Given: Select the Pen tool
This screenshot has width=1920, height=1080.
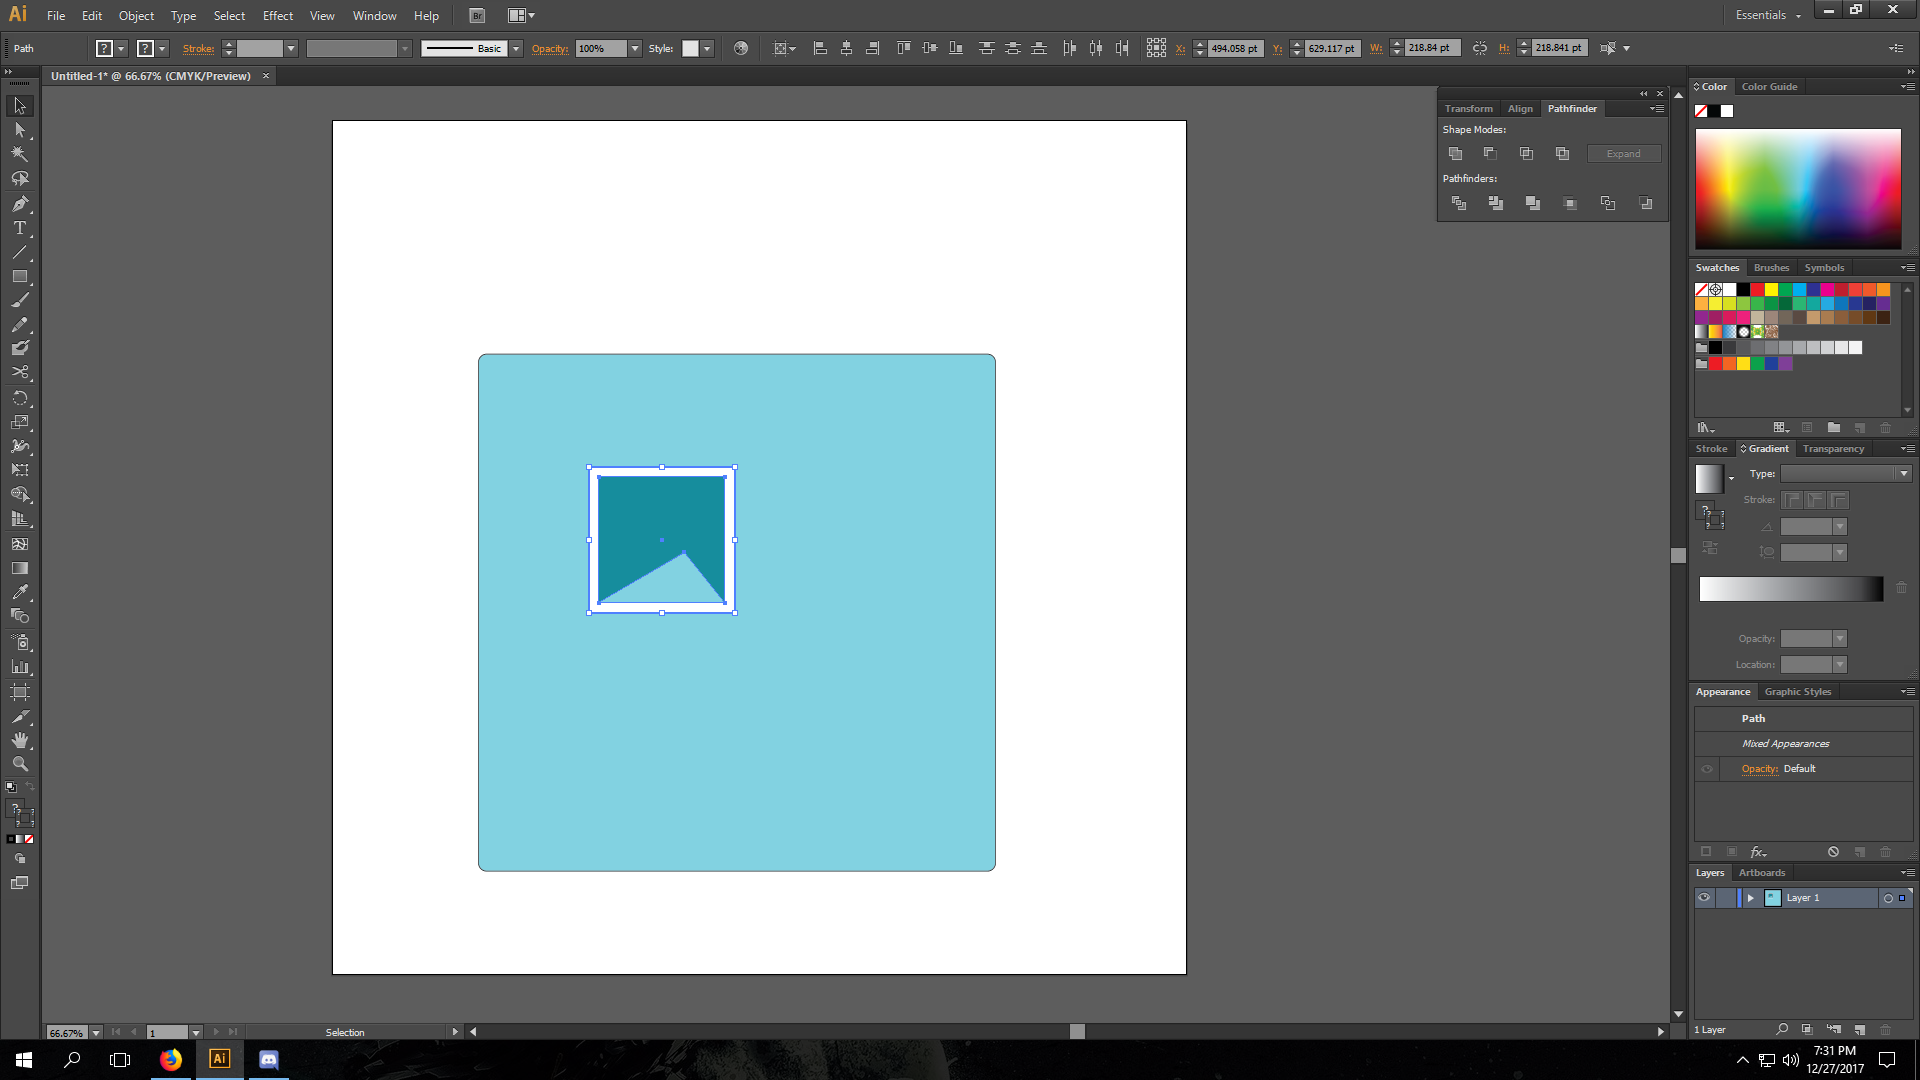Looking at the screenshot, I should tap(19, 204).
